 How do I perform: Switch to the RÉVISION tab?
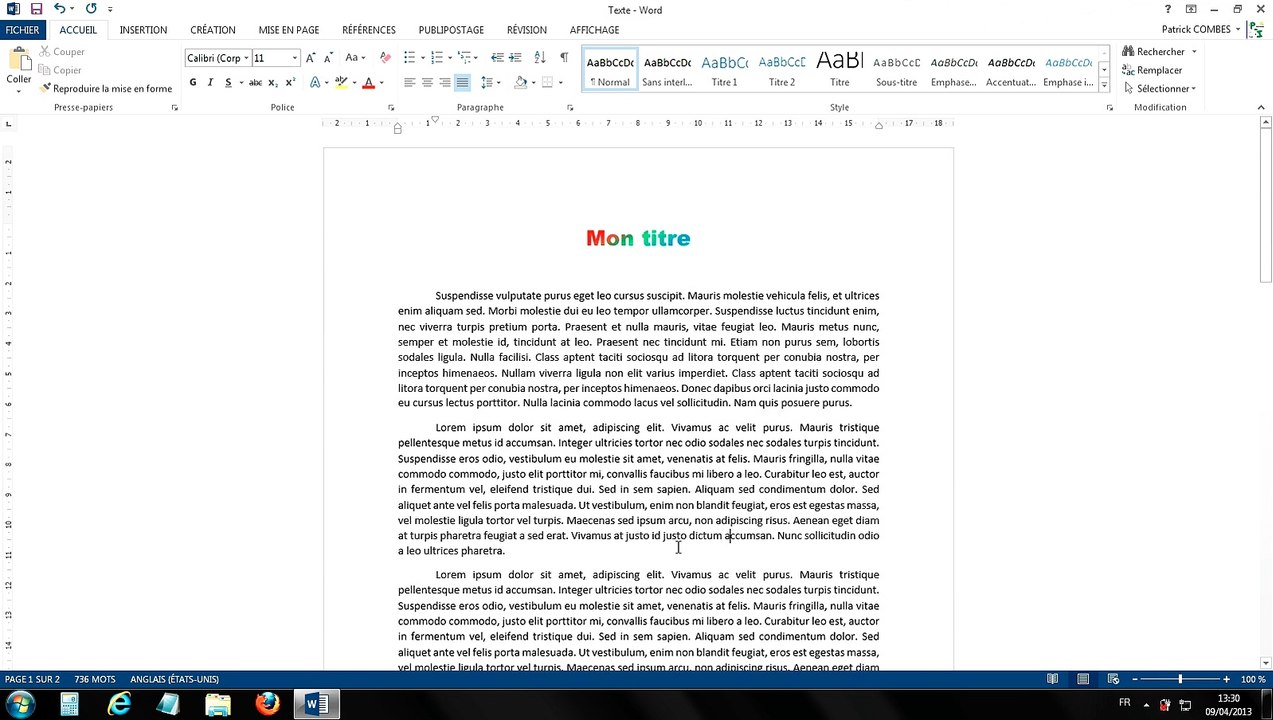[527, 30]
